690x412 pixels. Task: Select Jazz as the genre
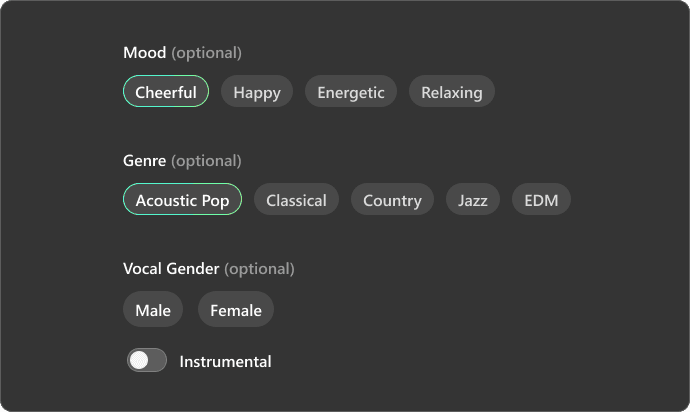pos(473,199)
